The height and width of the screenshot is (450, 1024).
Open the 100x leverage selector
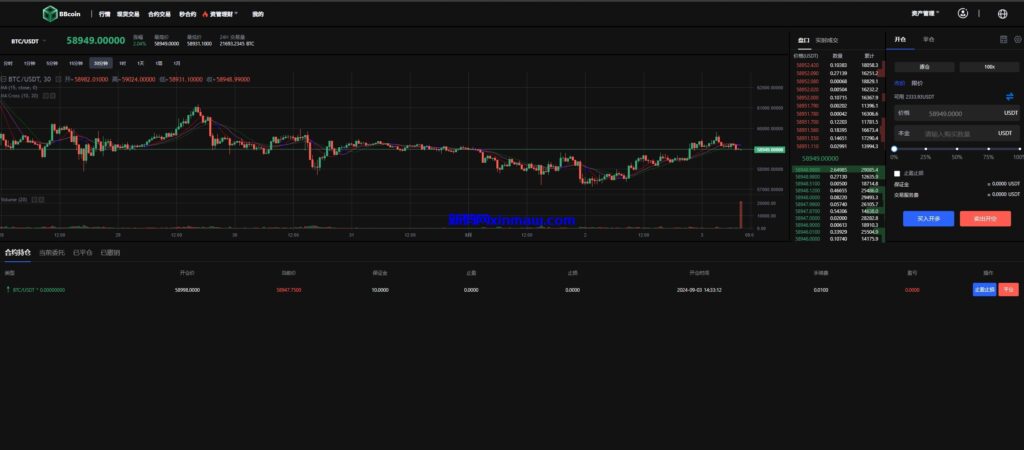point(989,67)
